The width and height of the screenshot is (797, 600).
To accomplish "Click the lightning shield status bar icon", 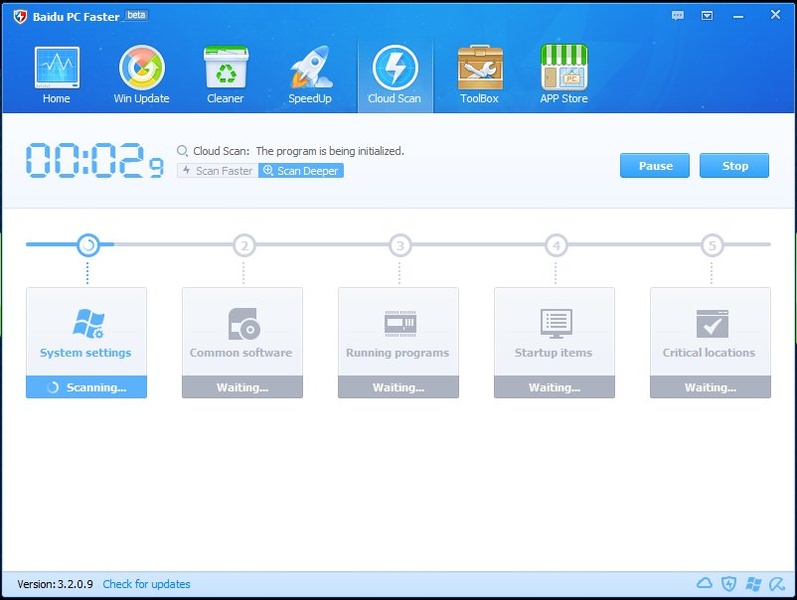I will point(729,584).
